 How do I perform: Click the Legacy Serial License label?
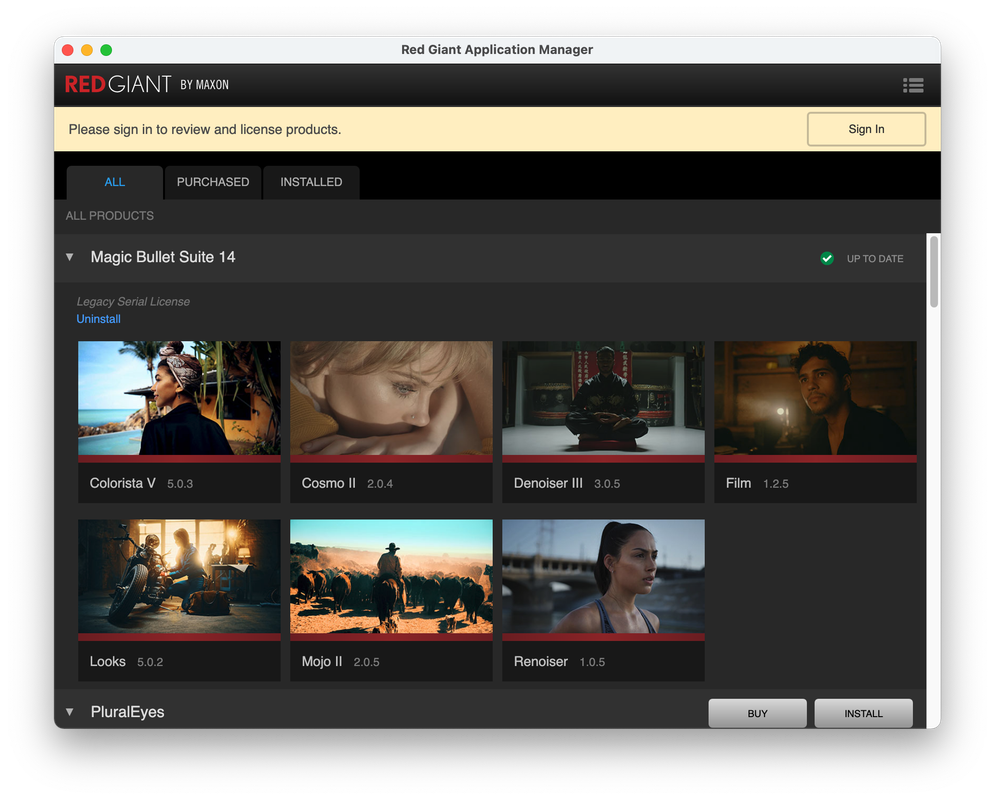pyautogui.click(x=133, y=301)
